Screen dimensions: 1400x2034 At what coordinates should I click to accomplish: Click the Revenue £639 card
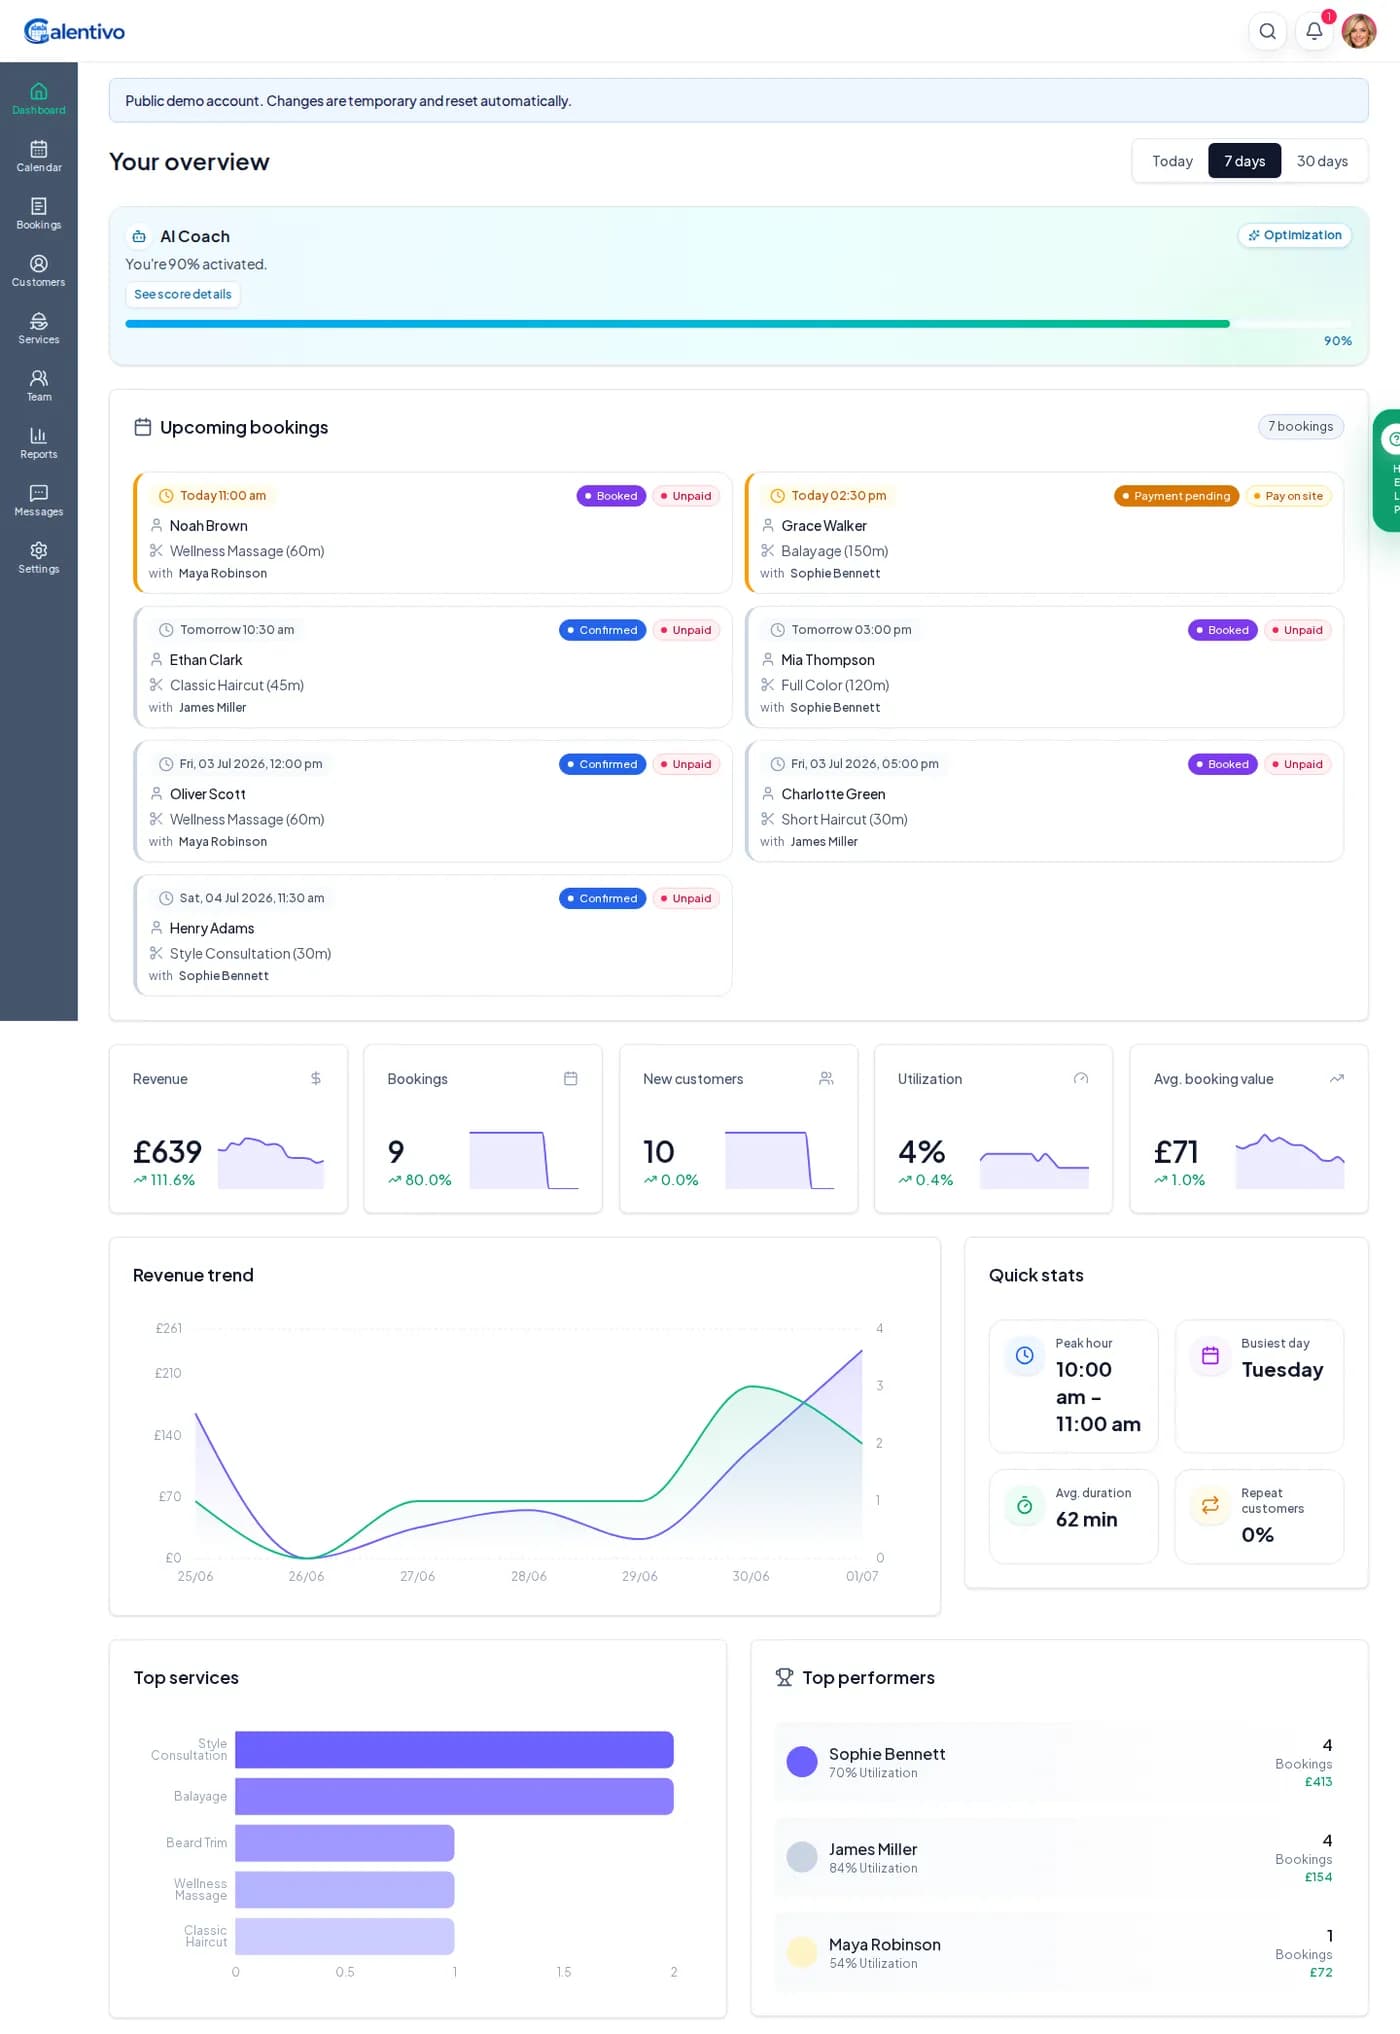[228, 1129]
